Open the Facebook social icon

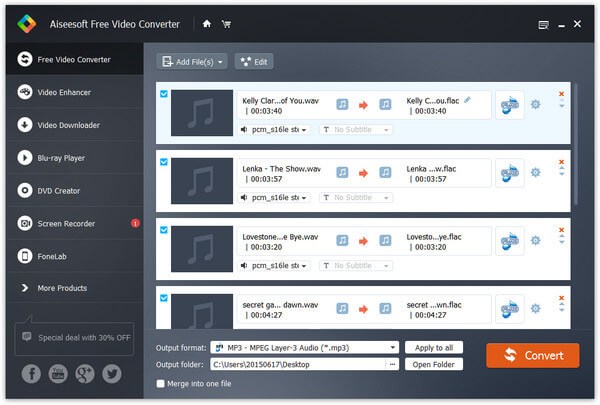(x=31, y=374)
